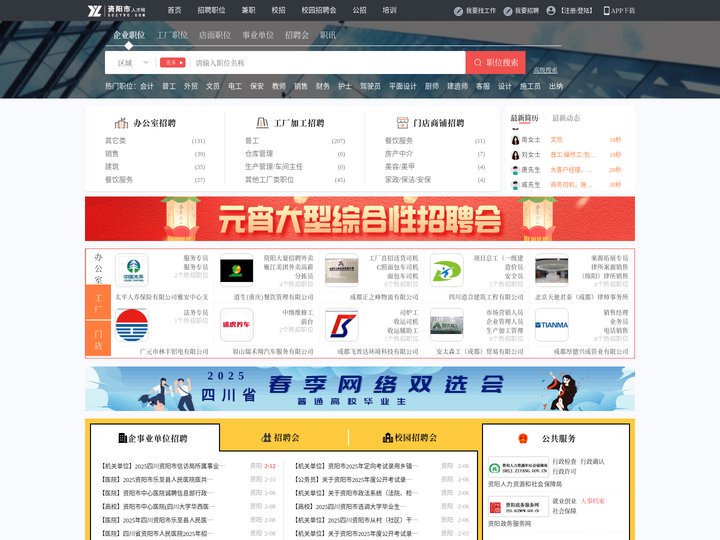Viewport: 720px width, 540px height.
Task: Open 培训 in top navigation
Action: click(389, 10)
